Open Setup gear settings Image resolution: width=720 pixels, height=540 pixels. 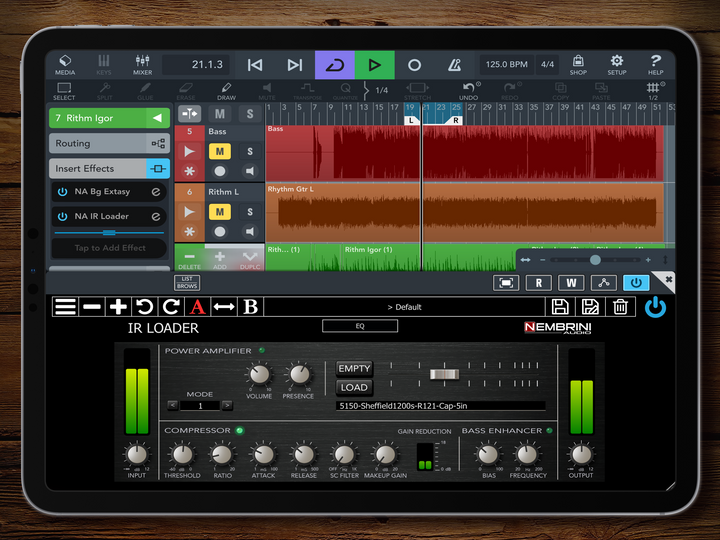617,65
